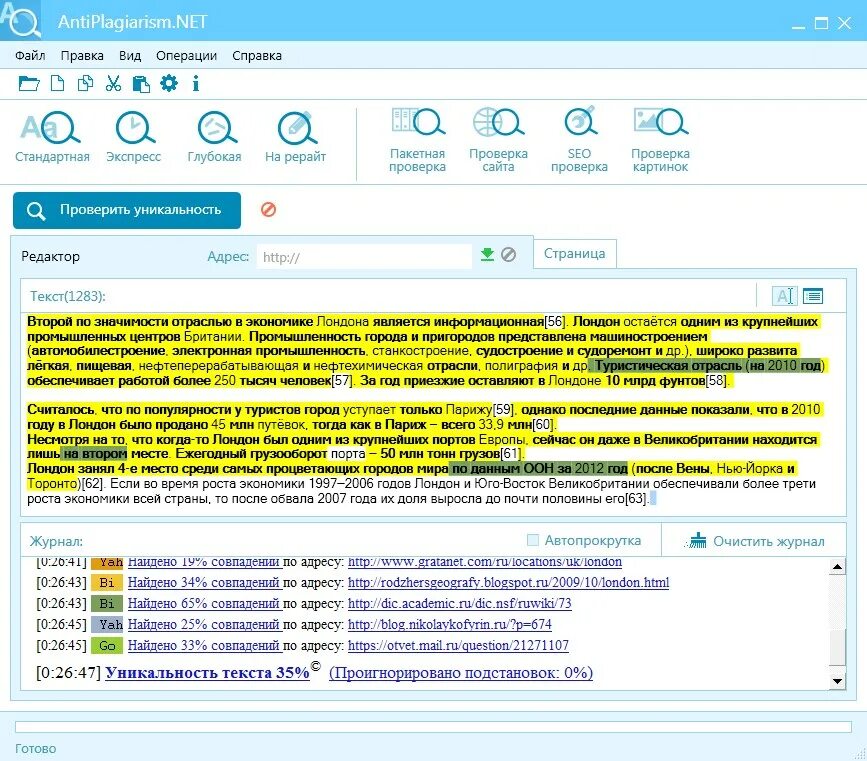Screen dimensions: 867x761
Task: Click Найдено 34% совпадений link
Action: [205, 582]
